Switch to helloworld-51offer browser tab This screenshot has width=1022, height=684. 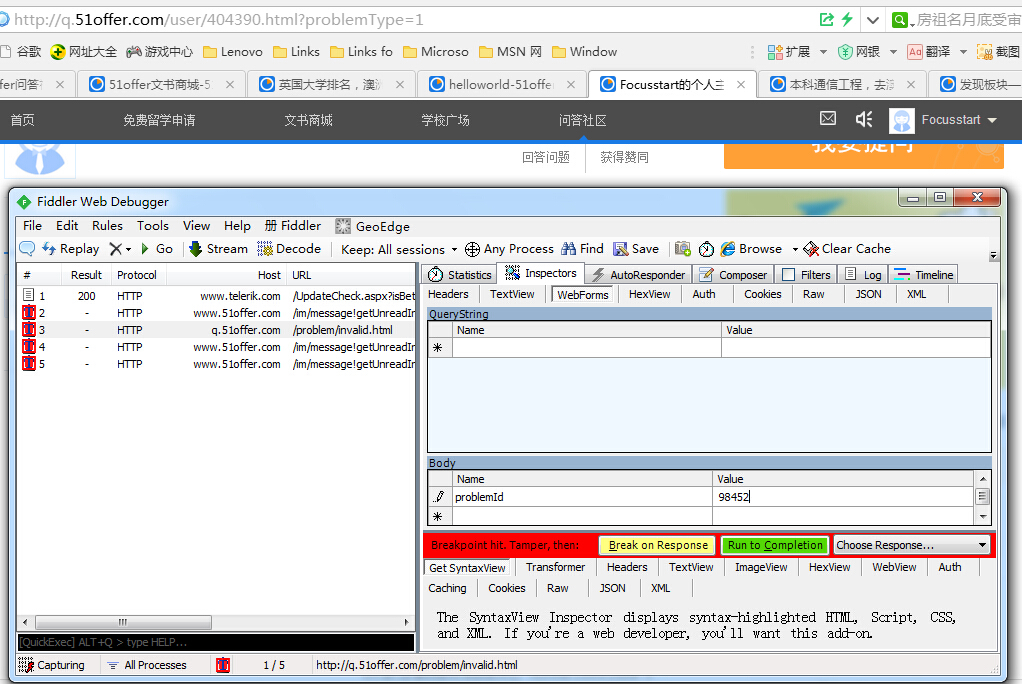(x=501, y=85)
